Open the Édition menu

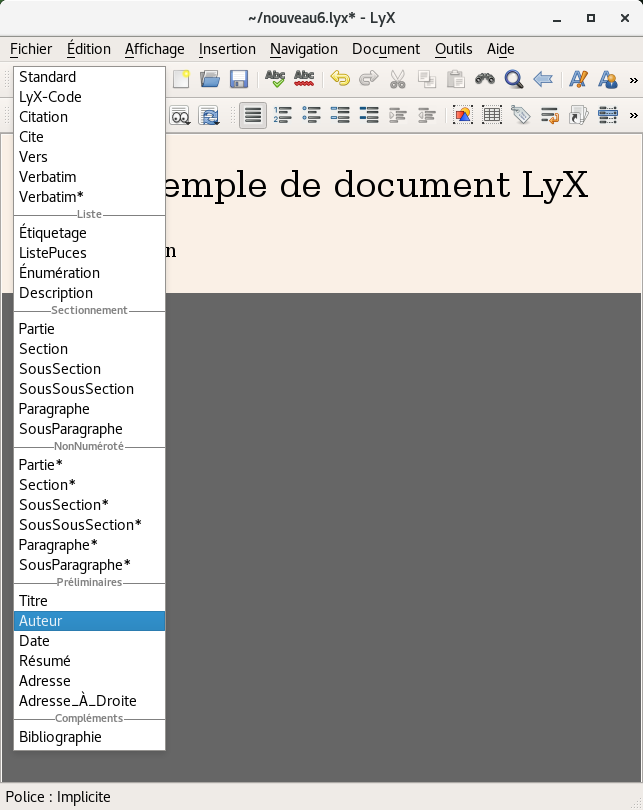tap(89, 49)
